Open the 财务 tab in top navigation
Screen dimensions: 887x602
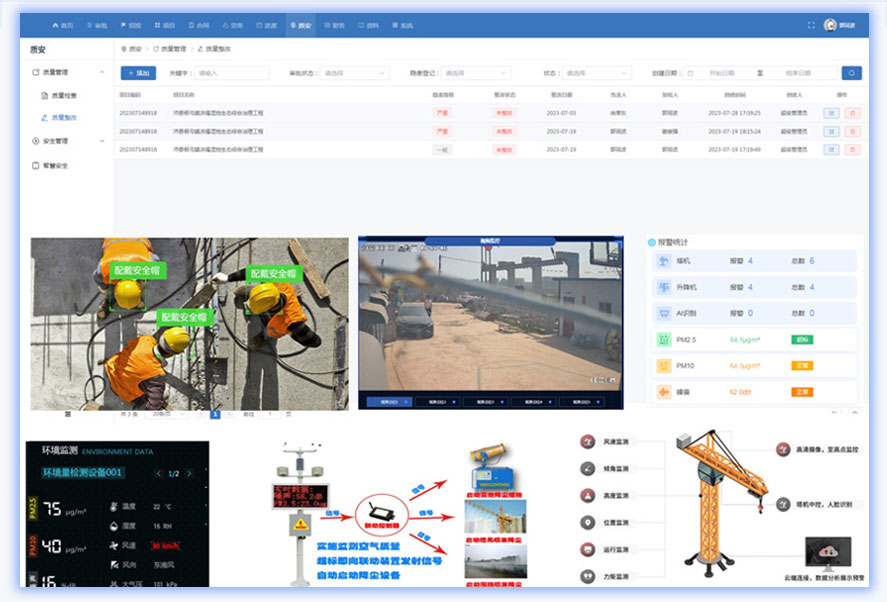point(334,25)
